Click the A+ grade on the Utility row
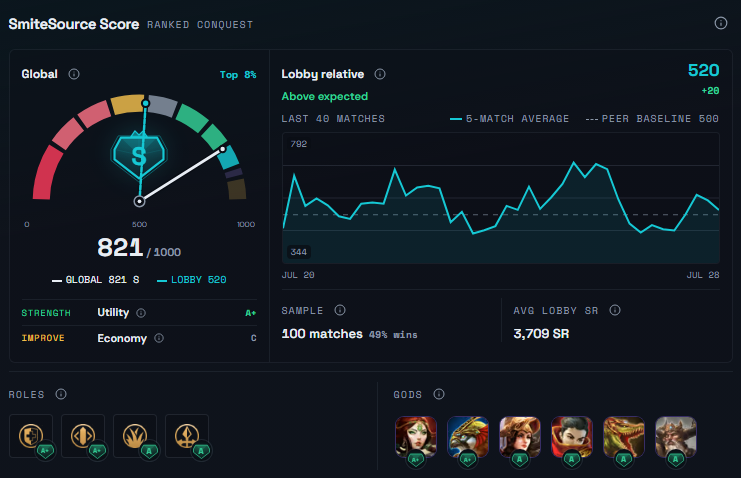Image resolution: width=741 pixels, height=478 pixels. click(250, 313)
